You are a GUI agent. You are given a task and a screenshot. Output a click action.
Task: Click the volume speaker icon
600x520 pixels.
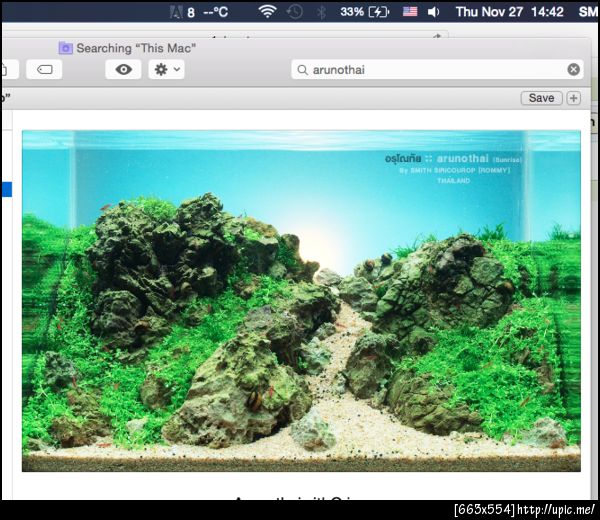tap(433, 12)
